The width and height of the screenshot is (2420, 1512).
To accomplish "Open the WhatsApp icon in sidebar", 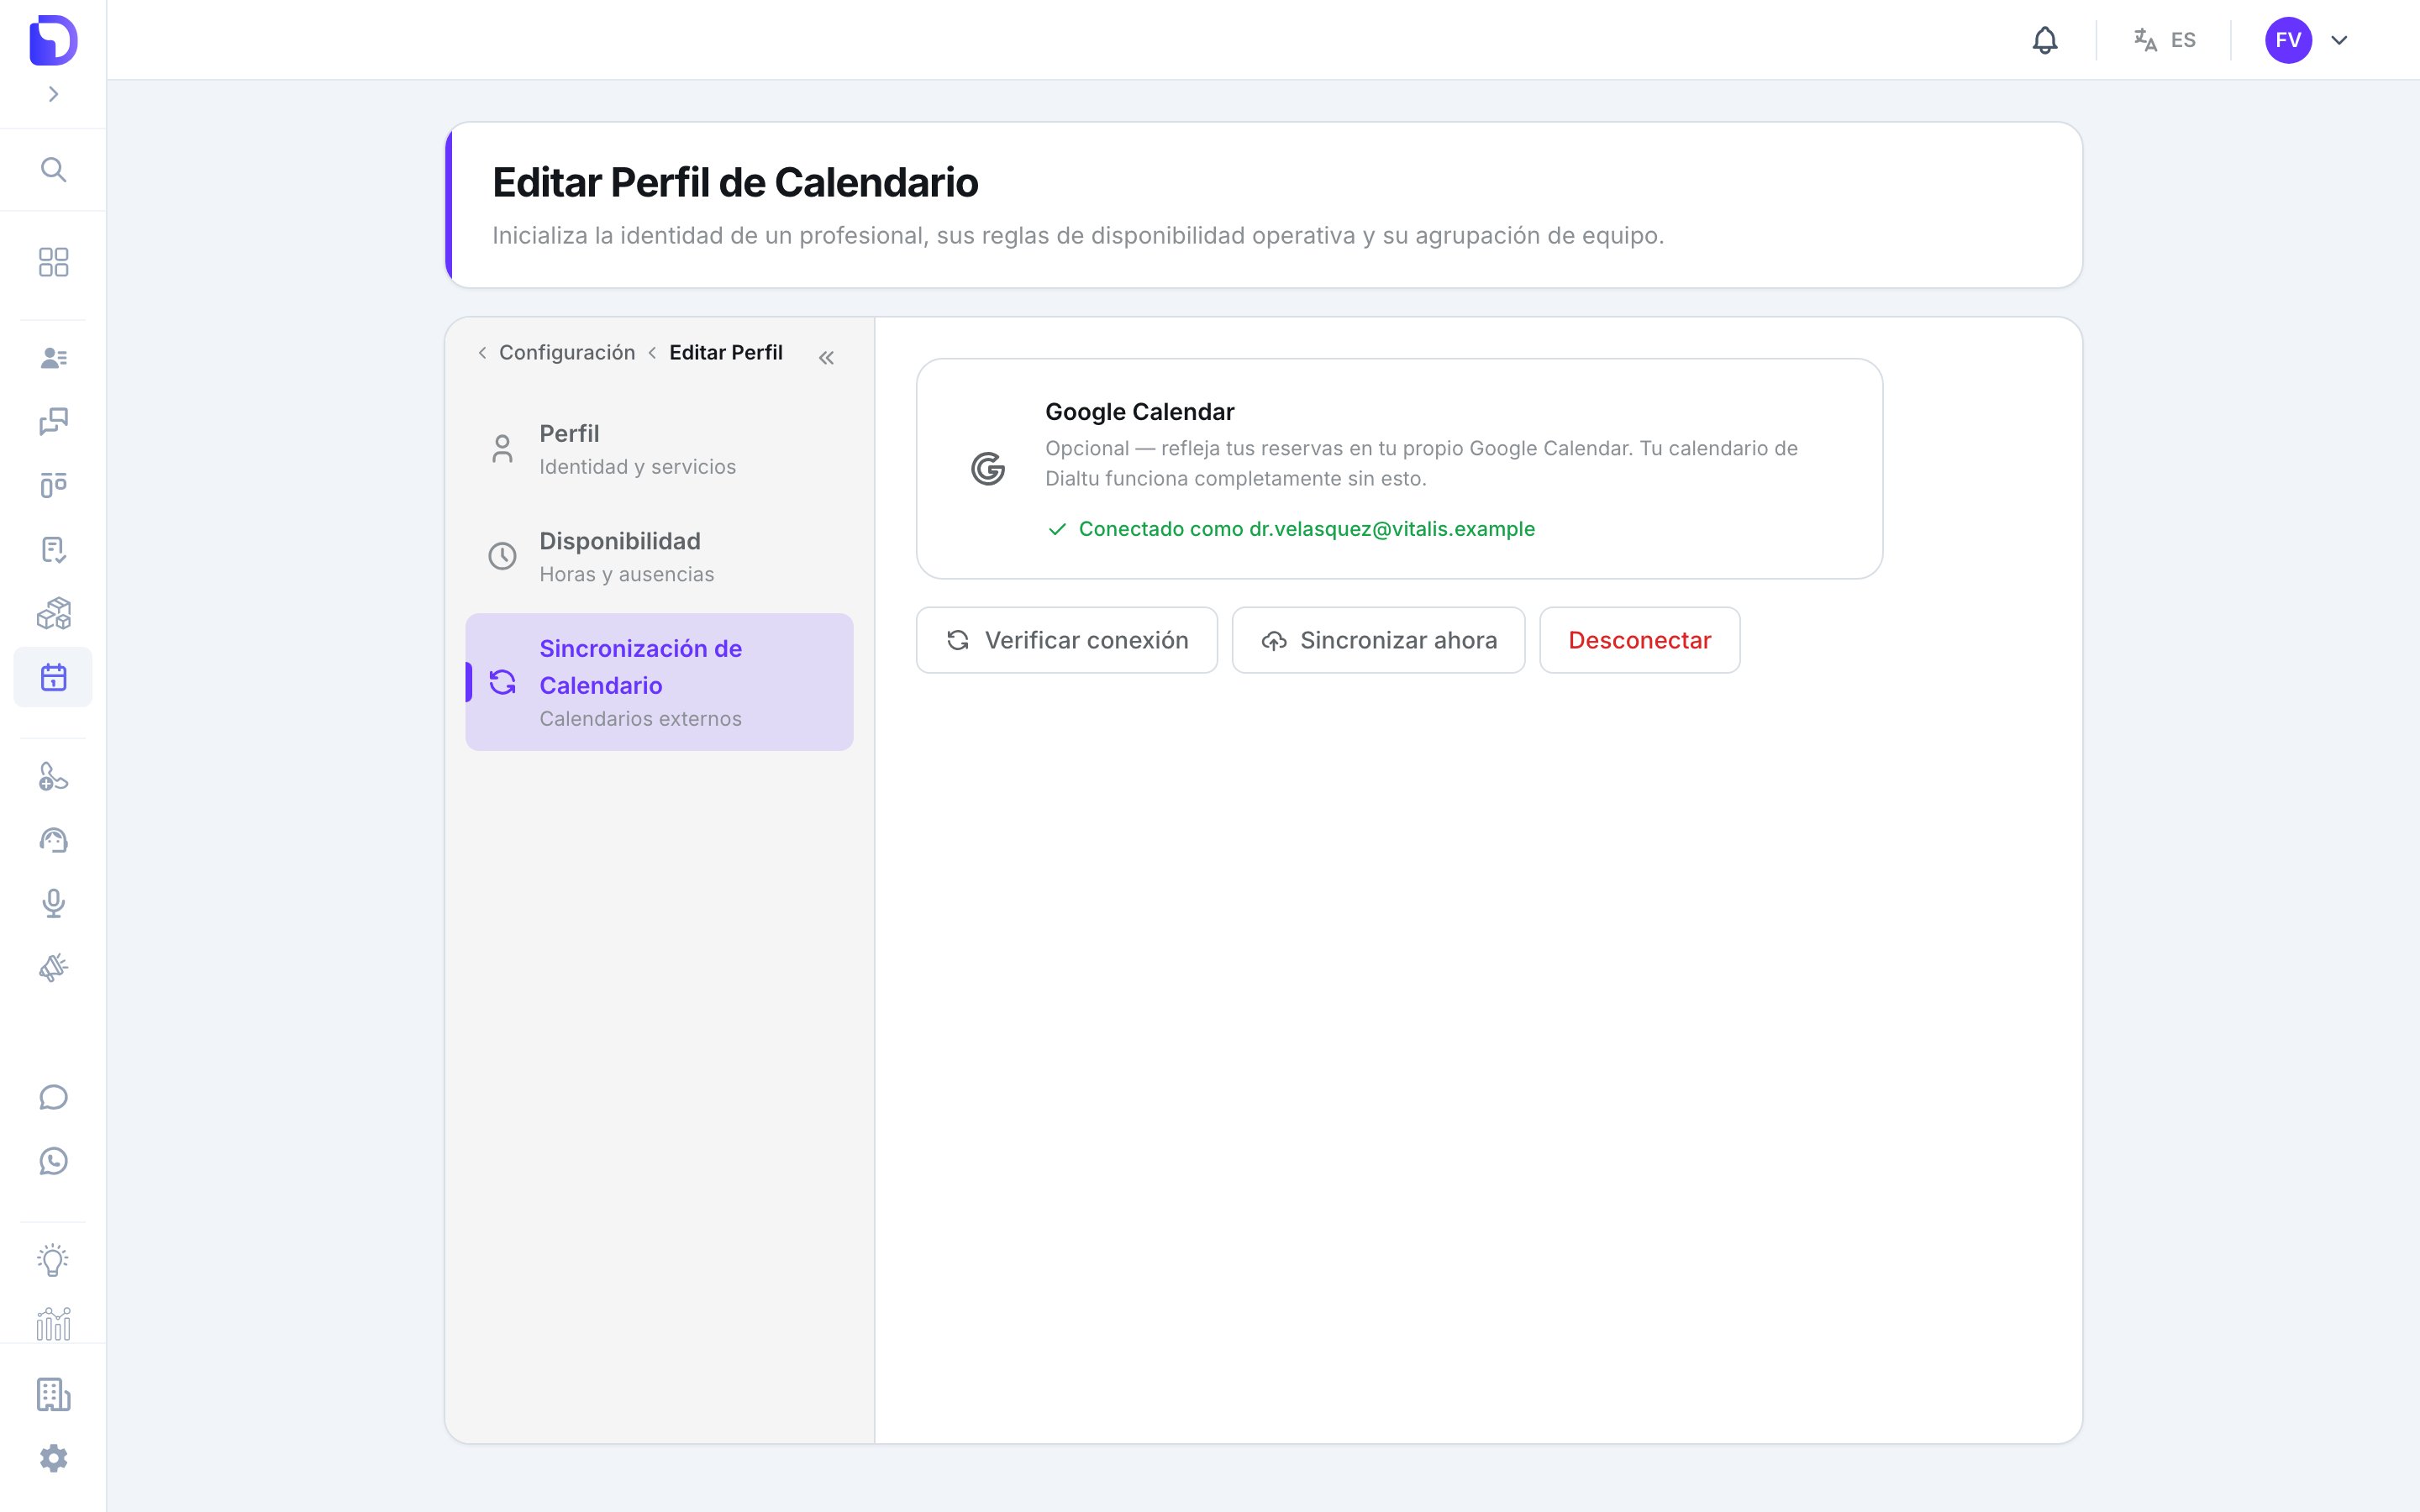I will click(53, 1161).
